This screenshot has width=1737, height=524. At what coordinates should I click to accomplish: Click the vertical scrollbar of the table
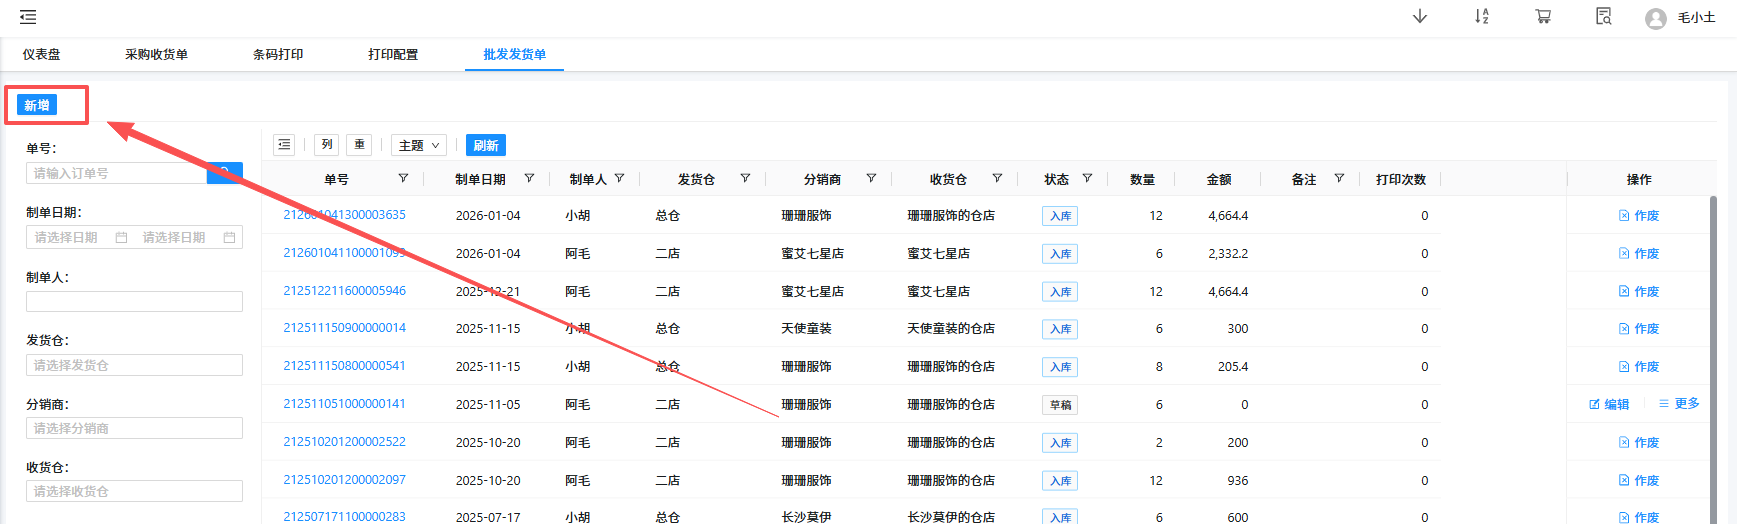tap(1713, 360)
